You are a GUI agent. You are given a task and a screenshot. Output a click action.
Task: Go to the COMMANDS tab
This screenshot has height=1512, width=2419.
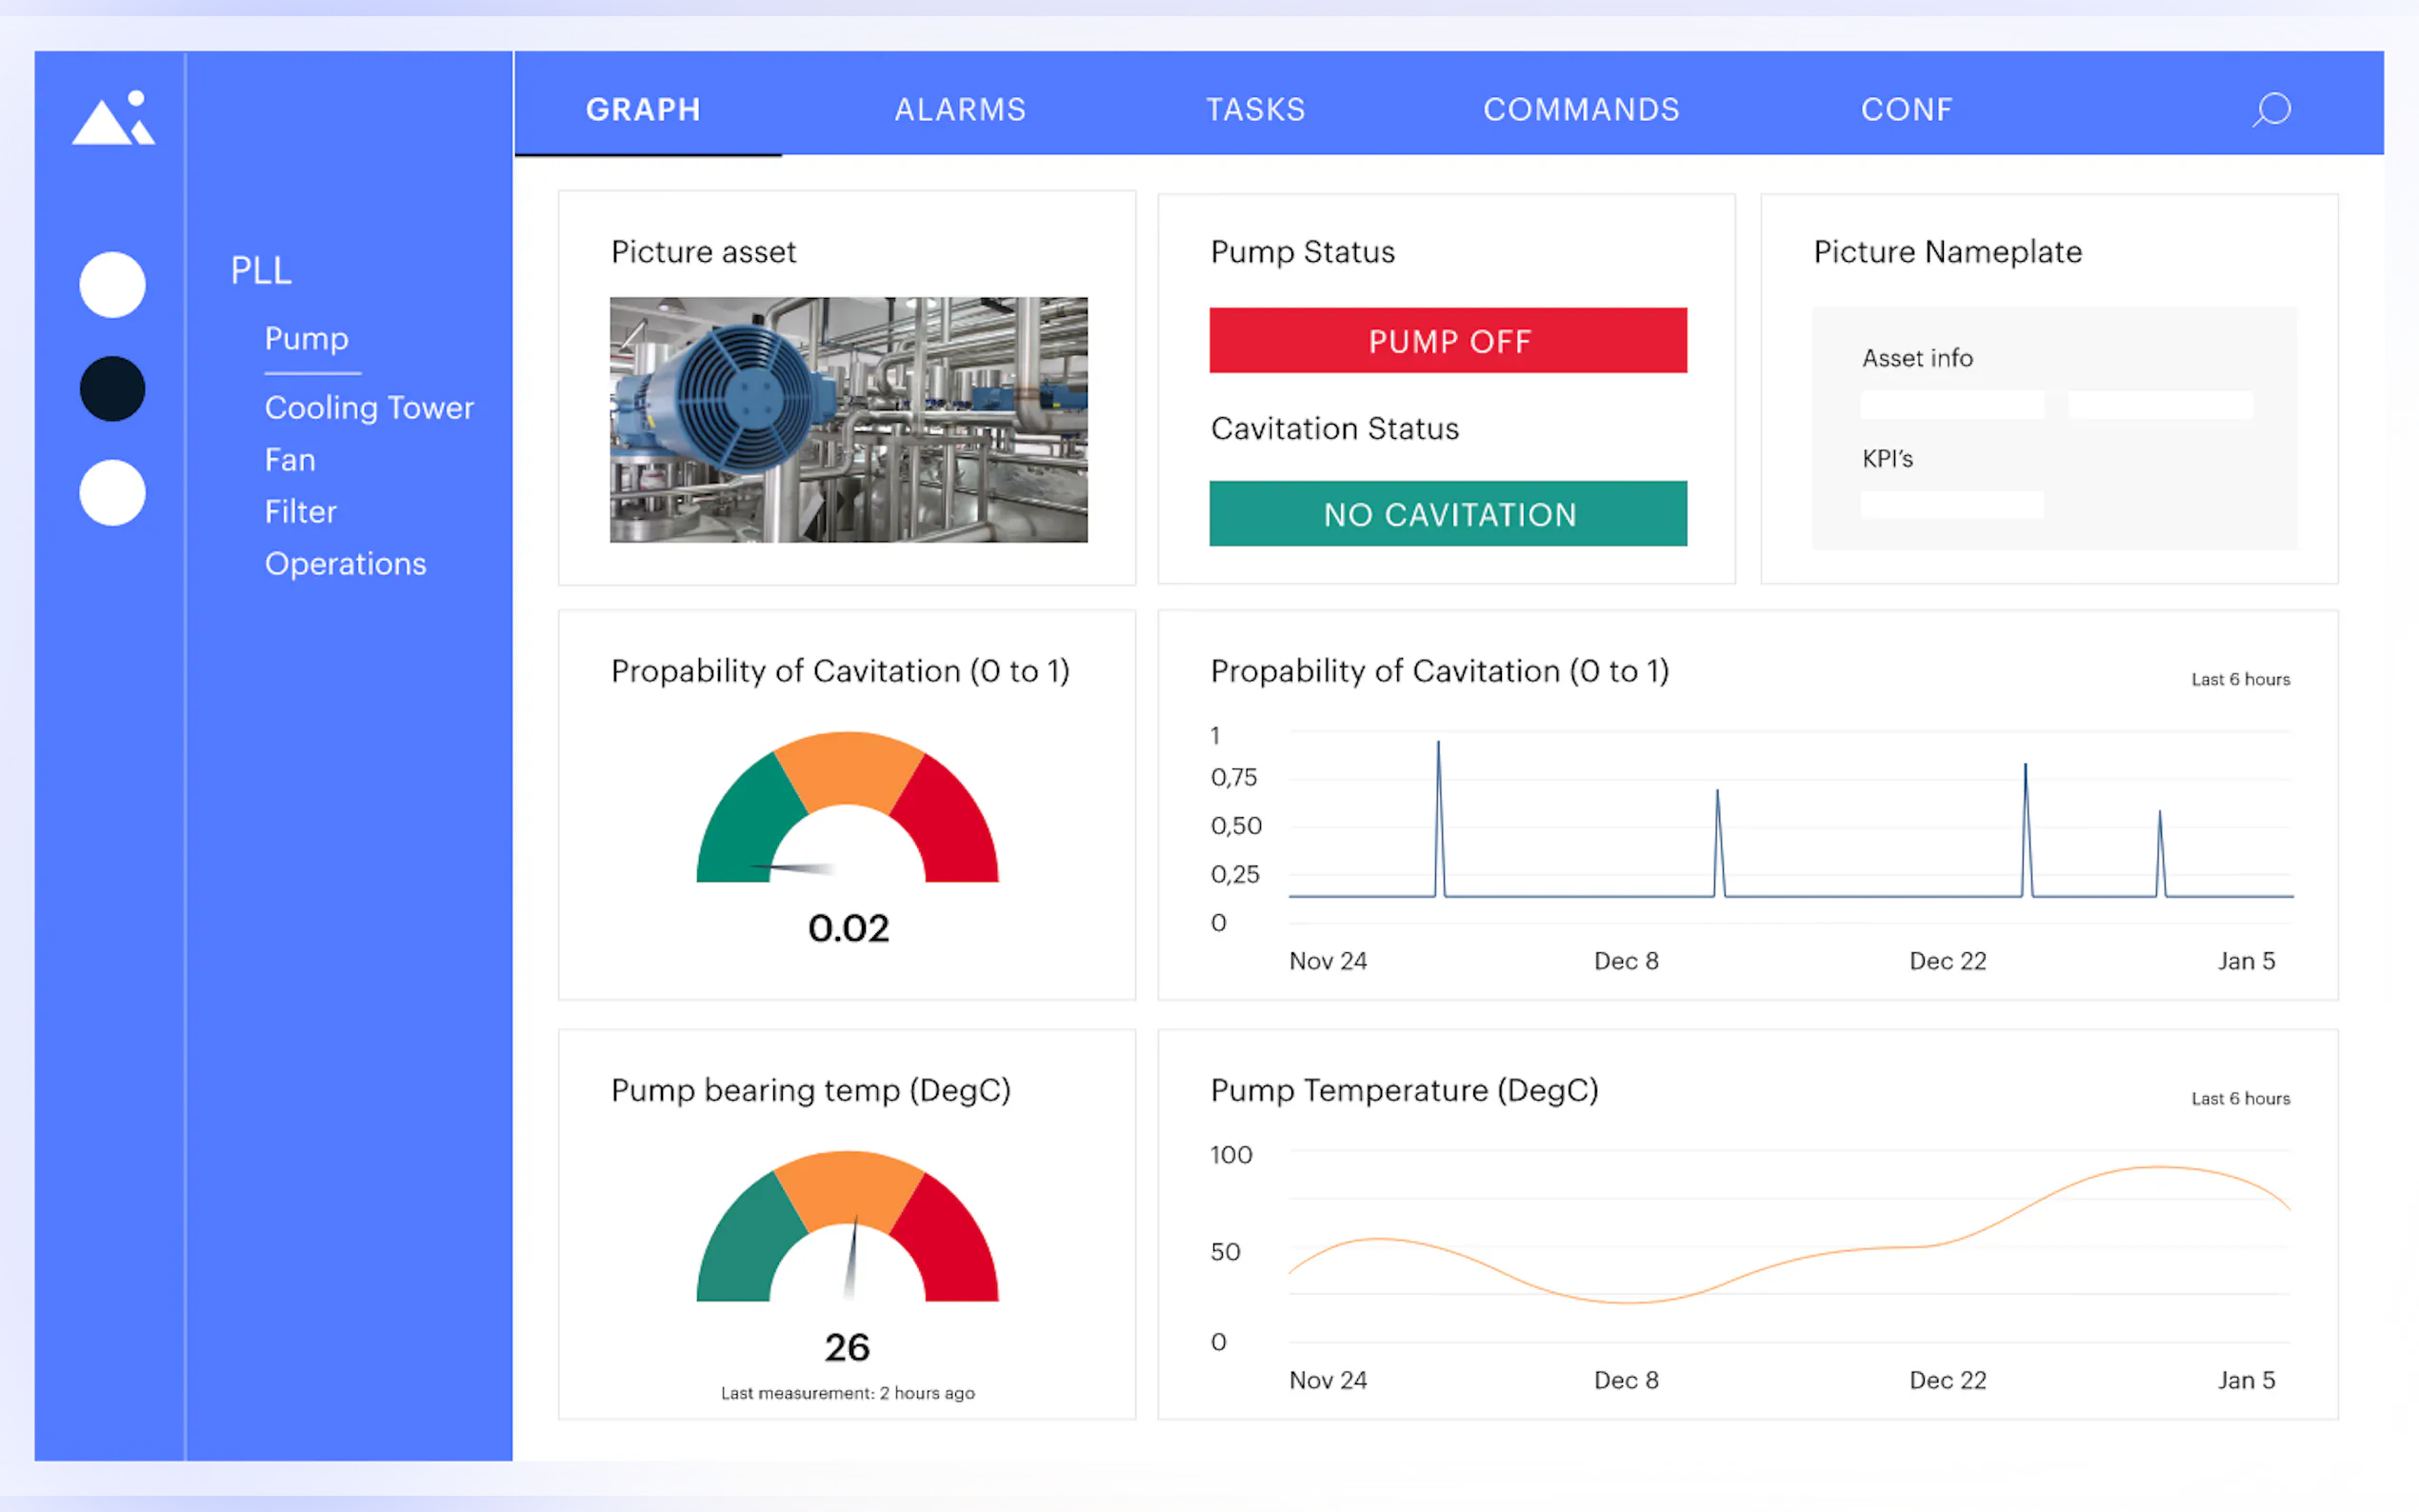pos(1580,109)
